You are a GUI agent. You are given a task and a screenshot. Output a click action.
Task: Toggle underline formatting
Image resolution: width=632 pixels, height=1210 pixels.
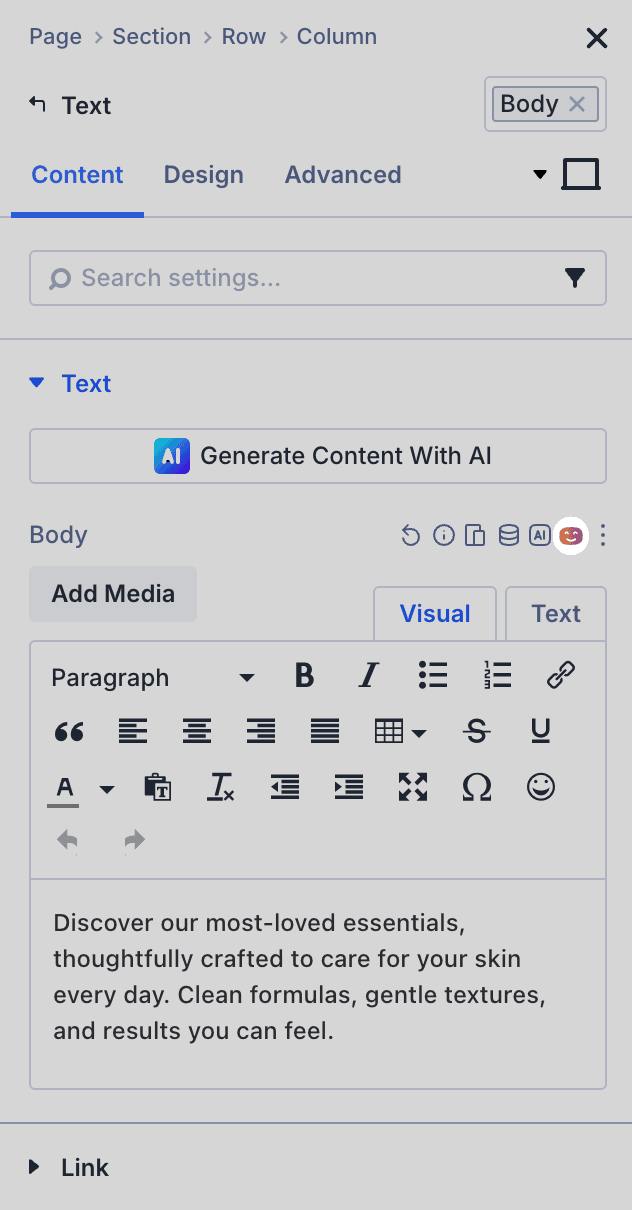click(x=541, y=732)
